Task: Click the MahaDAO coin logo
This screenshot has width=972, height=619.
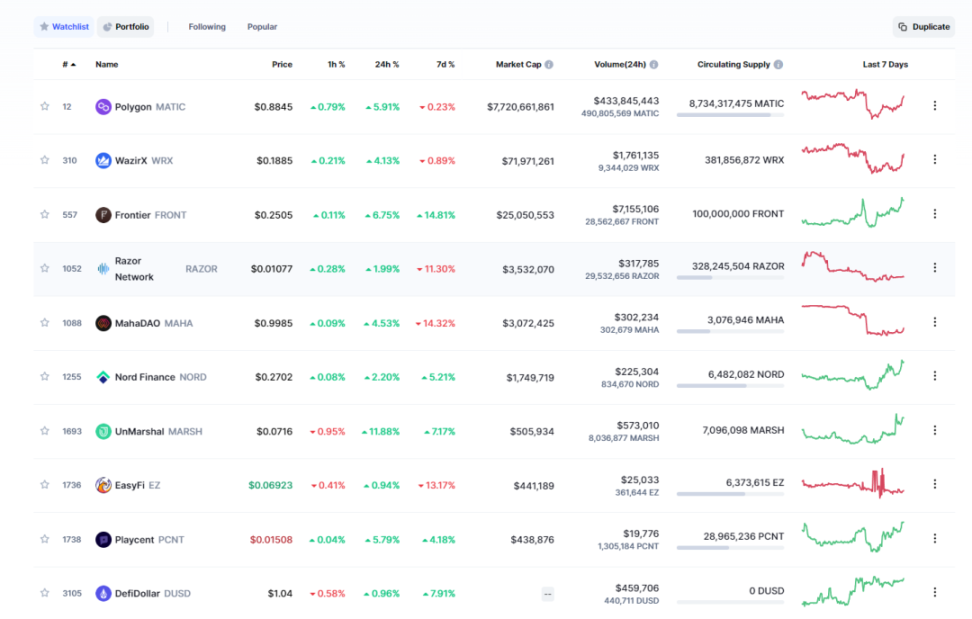Action: (103, 323)
